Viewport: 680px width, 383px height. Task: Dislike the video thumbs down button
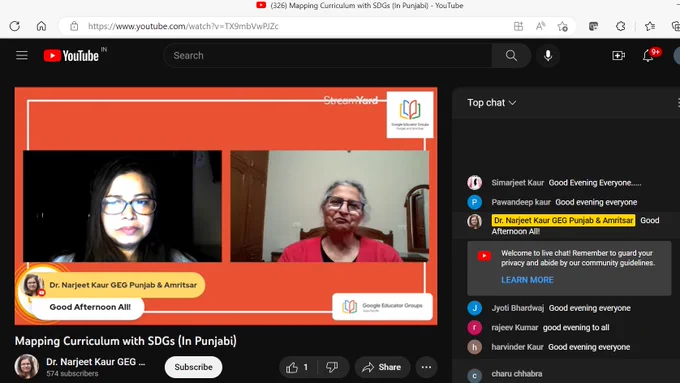click(333, 367)
